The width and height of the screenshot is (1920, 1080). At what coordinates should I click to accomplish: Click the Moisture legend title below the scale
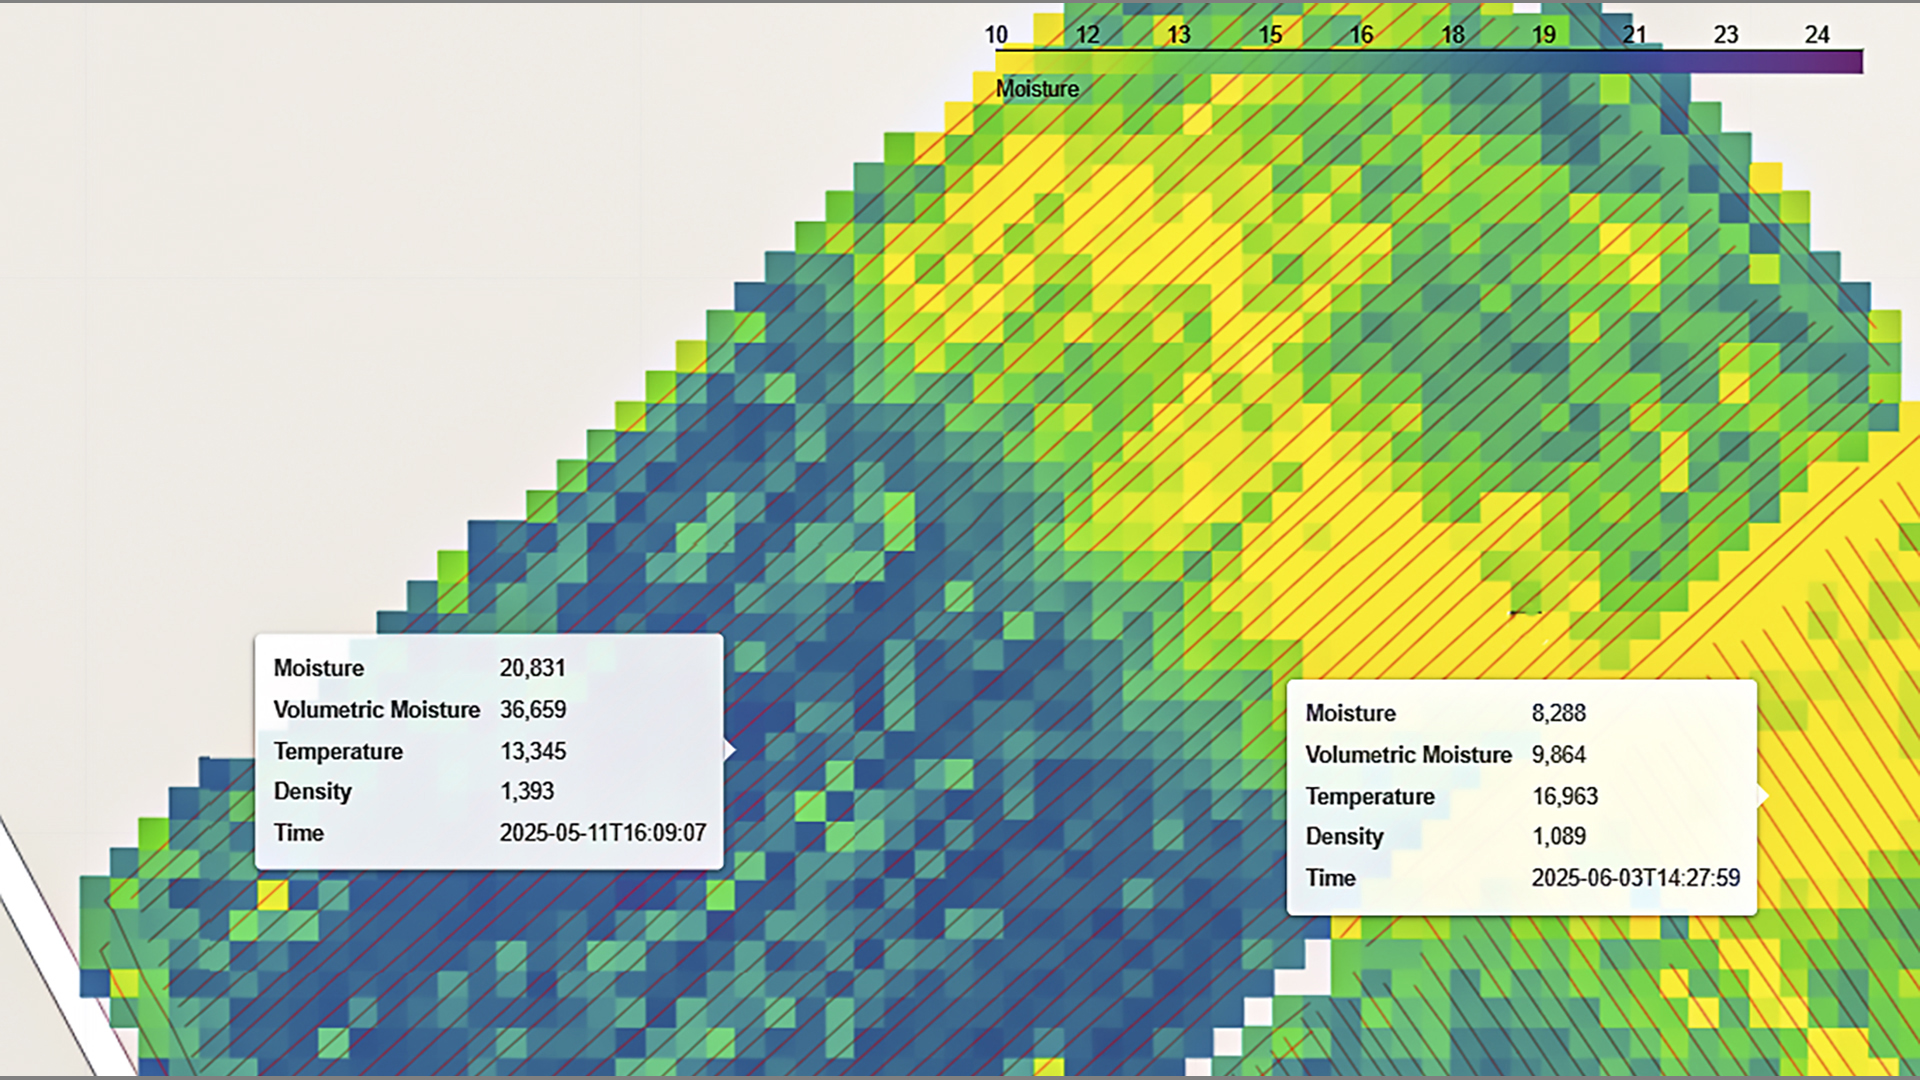coord(1037,89)
